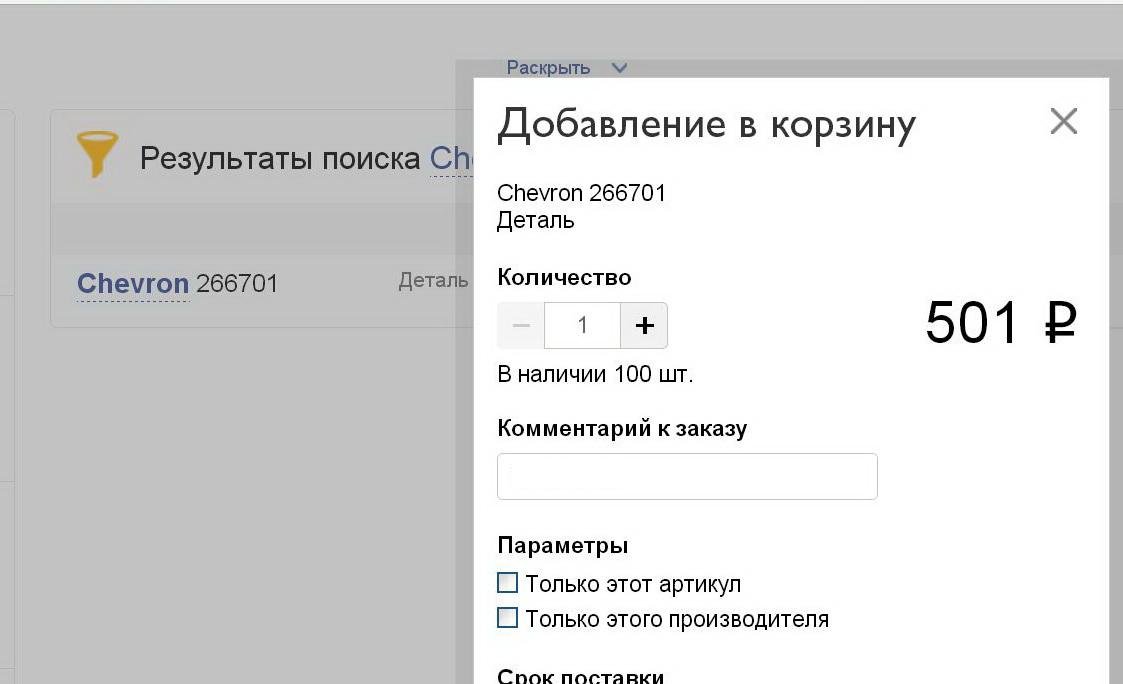Open the Chevron brand link in results
Viewport: 1123px width, 684px height.
[132, 284]
